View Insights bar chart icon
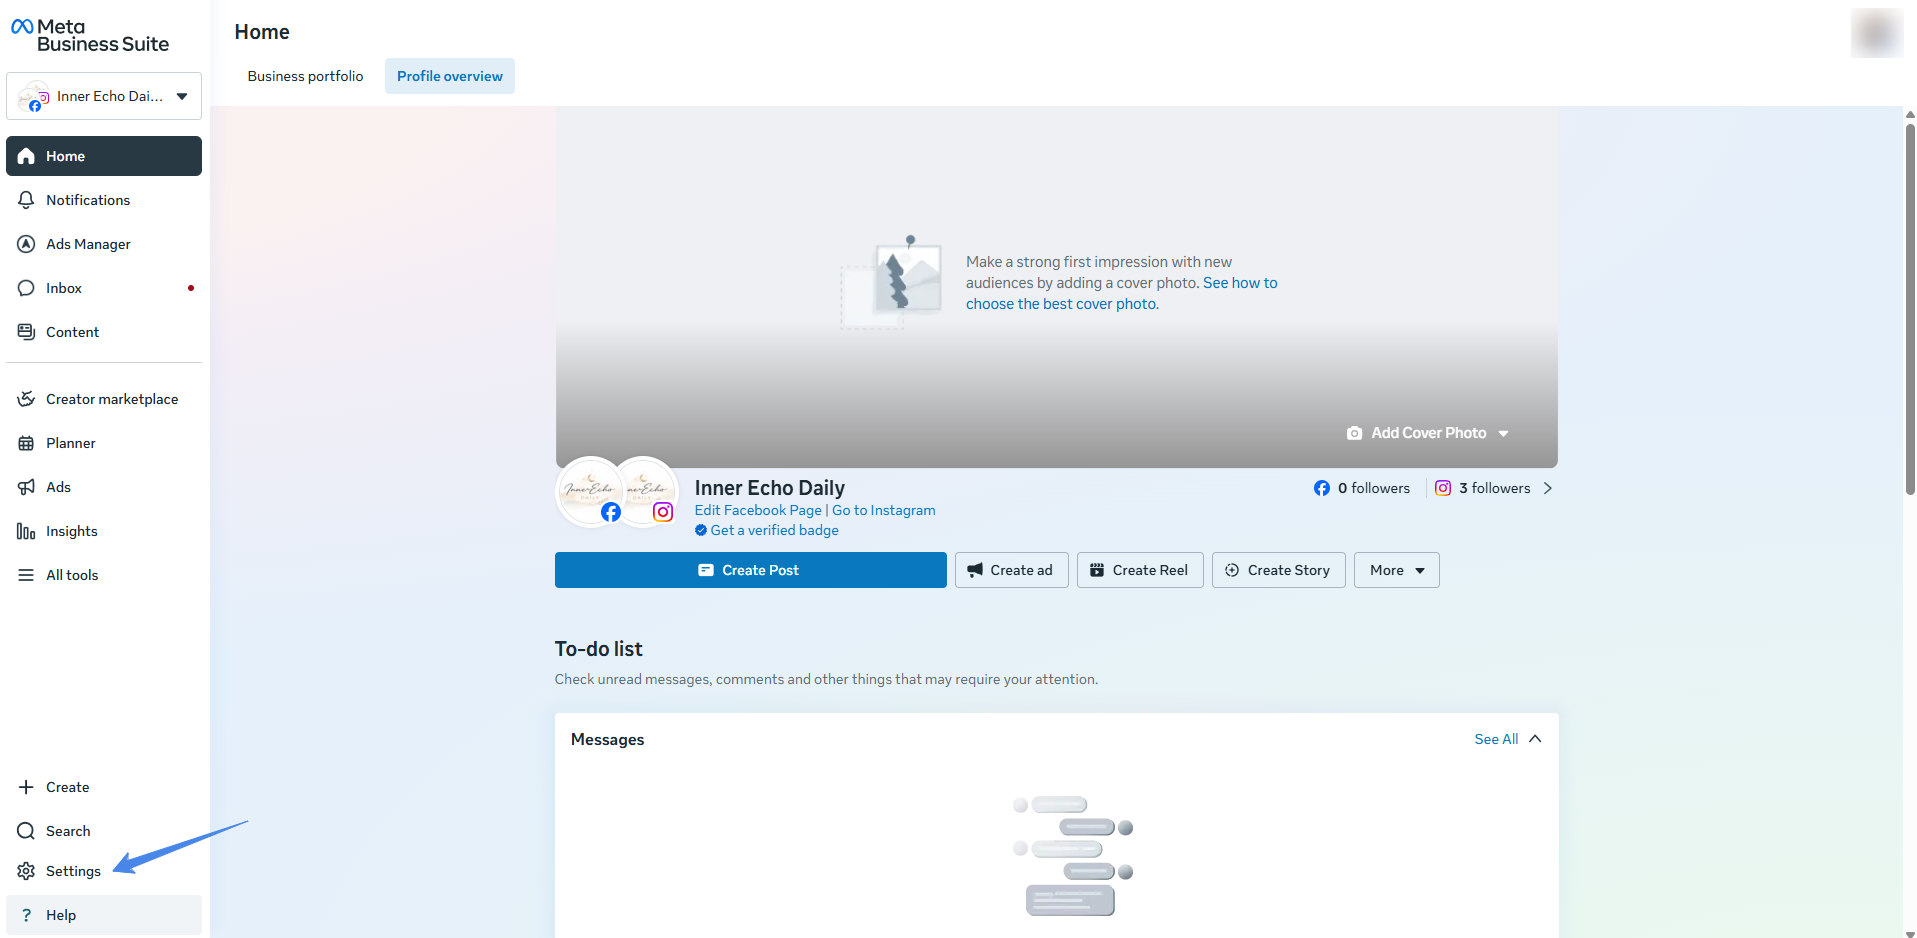Image resolution: width=1917 pixels, height=938 pixels. tap(26, 531)
